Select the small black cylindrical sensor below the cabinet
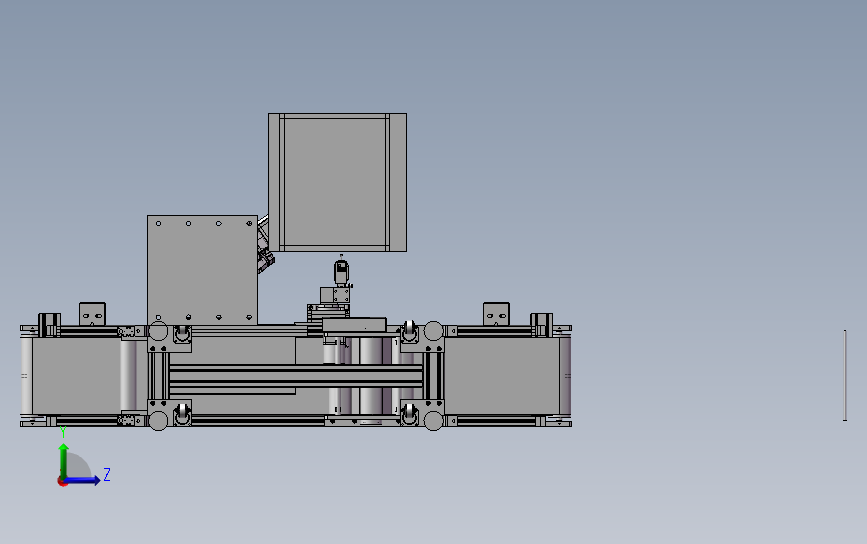867x544 pixels. click(341, 272)
